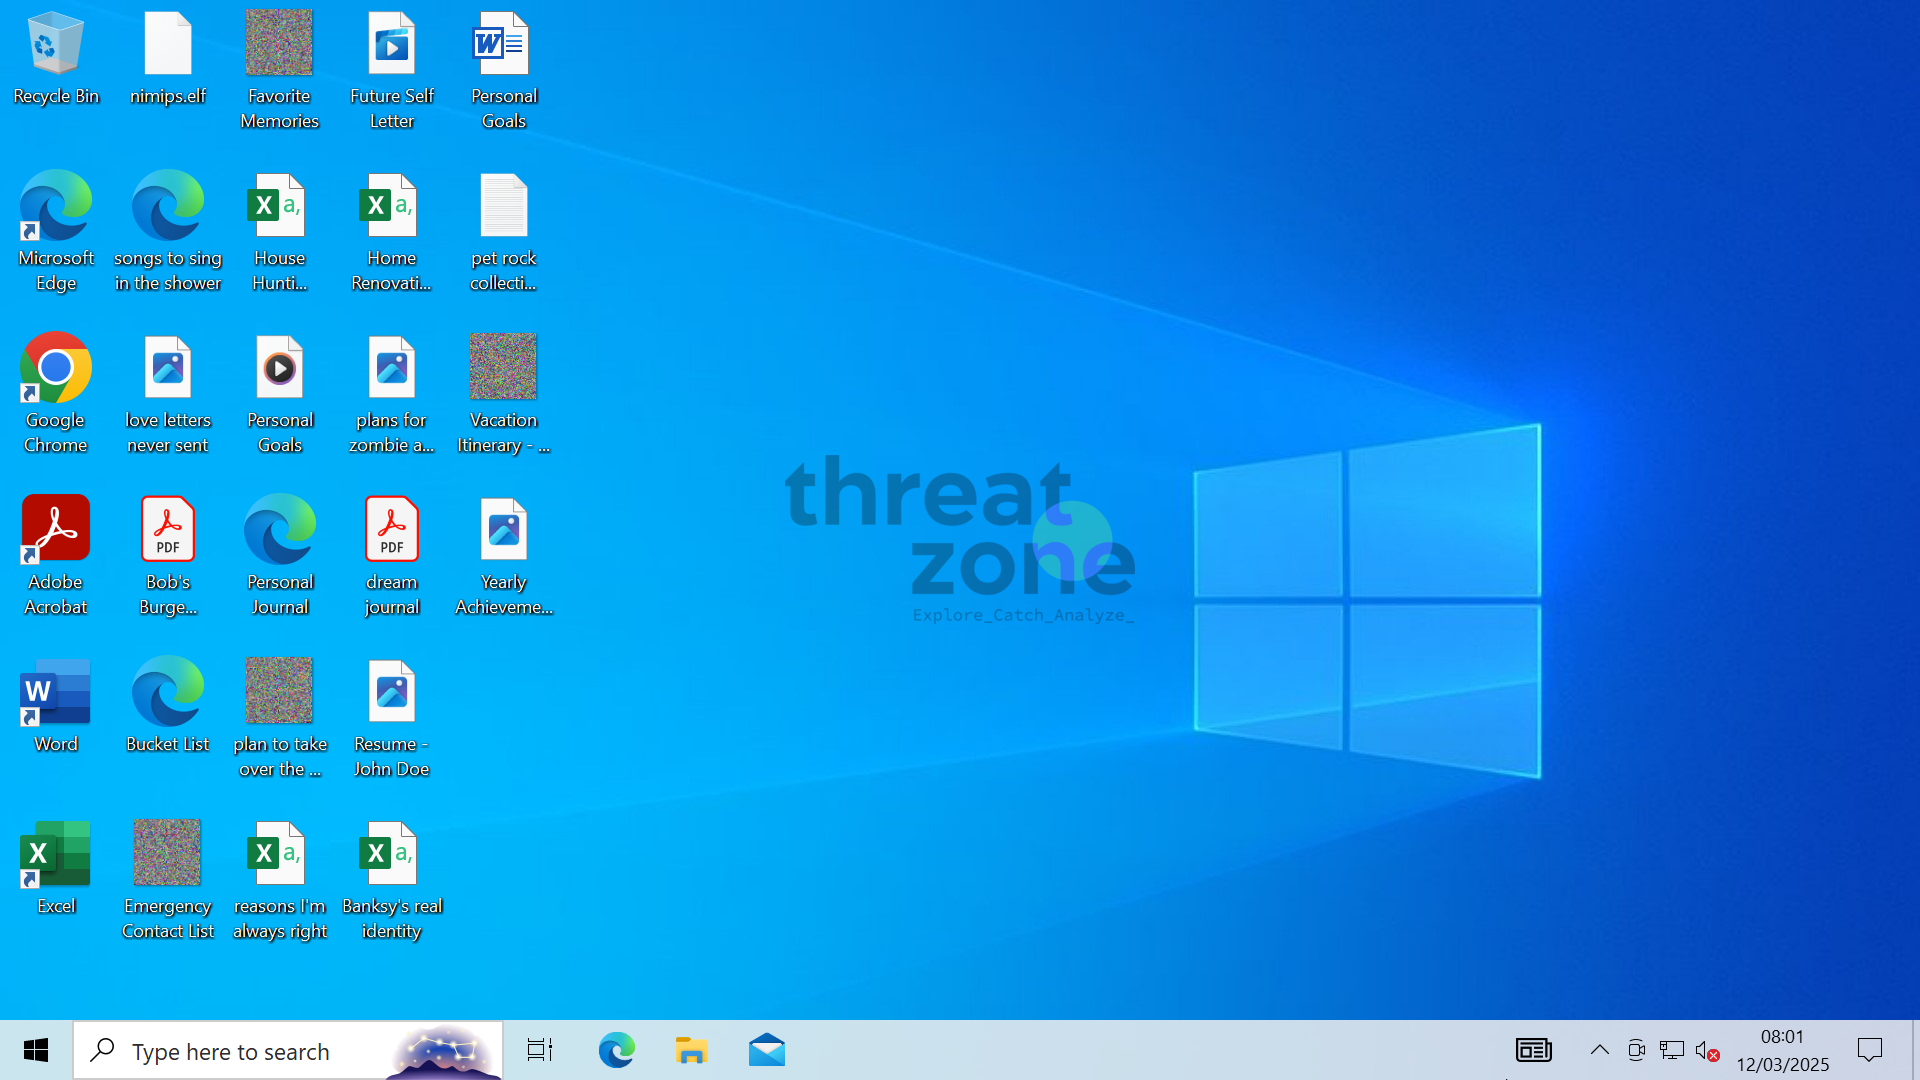Select the Bucket List Edge file
The image size is (1920, 1080).
(168, 707)
